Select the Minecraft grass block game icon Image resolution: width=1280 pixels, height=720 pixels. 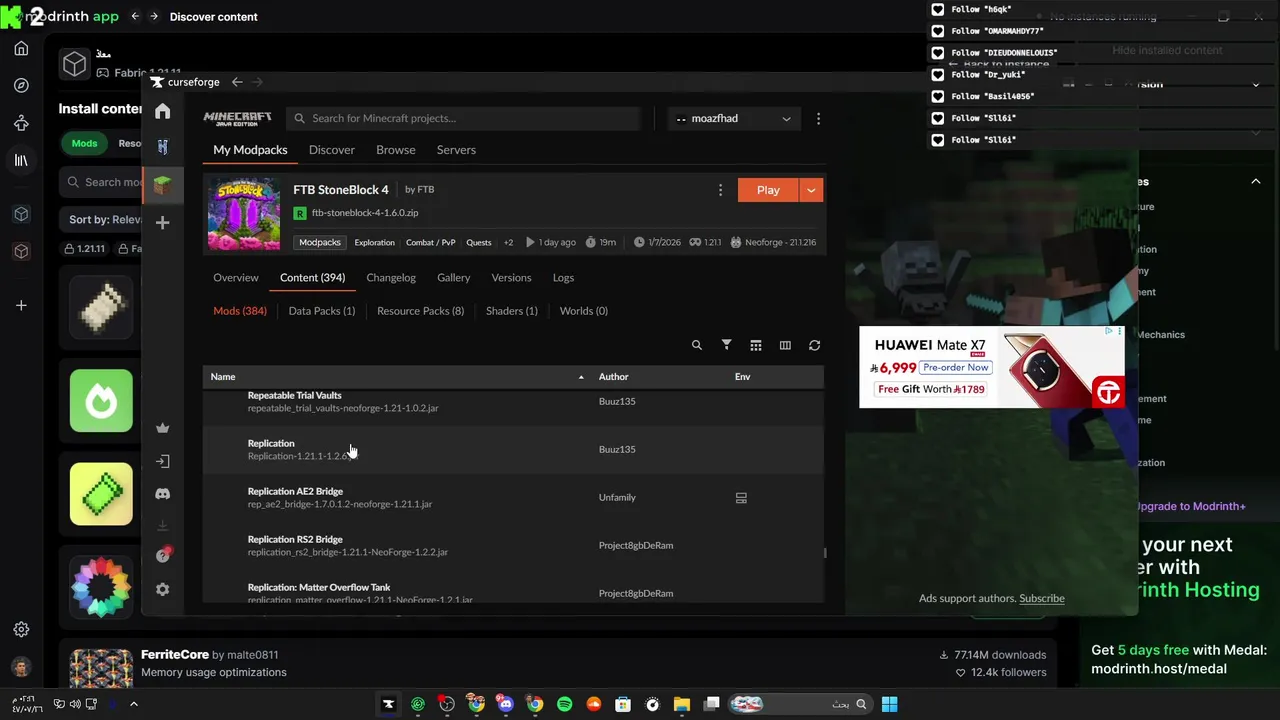pos(163,185)
